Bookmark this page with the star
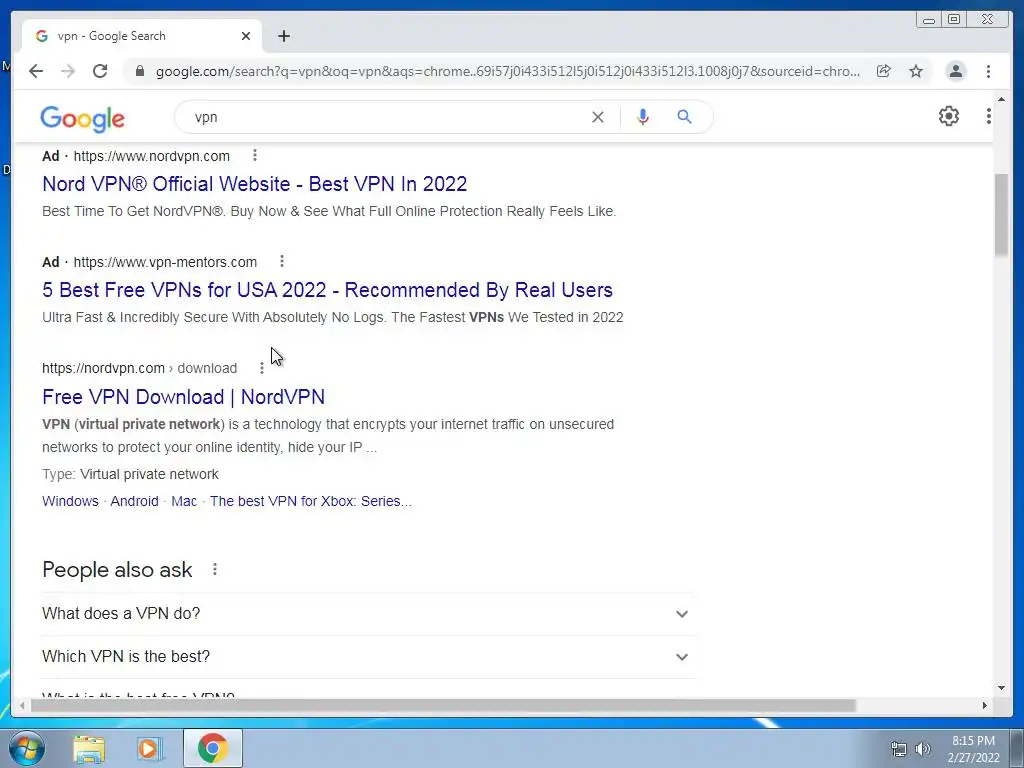This screenshot has width=1024, height=768. pyautogui.click(x=916, y=71)
